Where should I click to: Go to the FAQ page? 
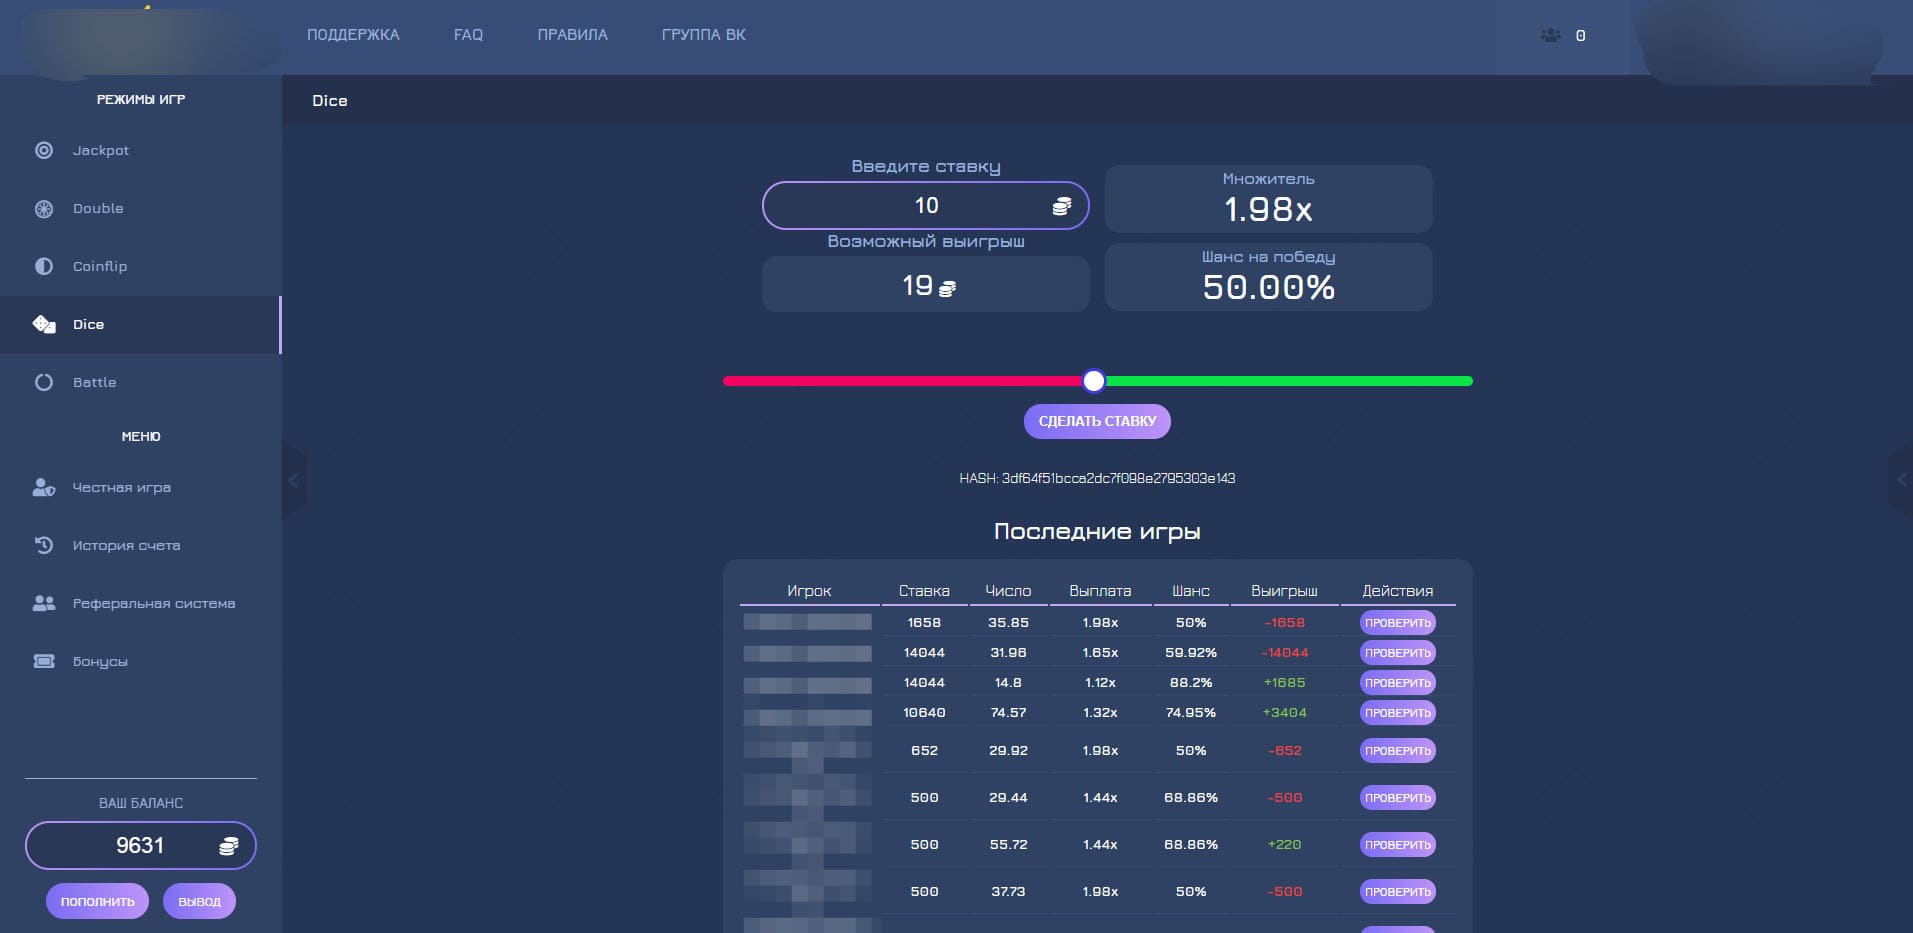coord(468,35)
